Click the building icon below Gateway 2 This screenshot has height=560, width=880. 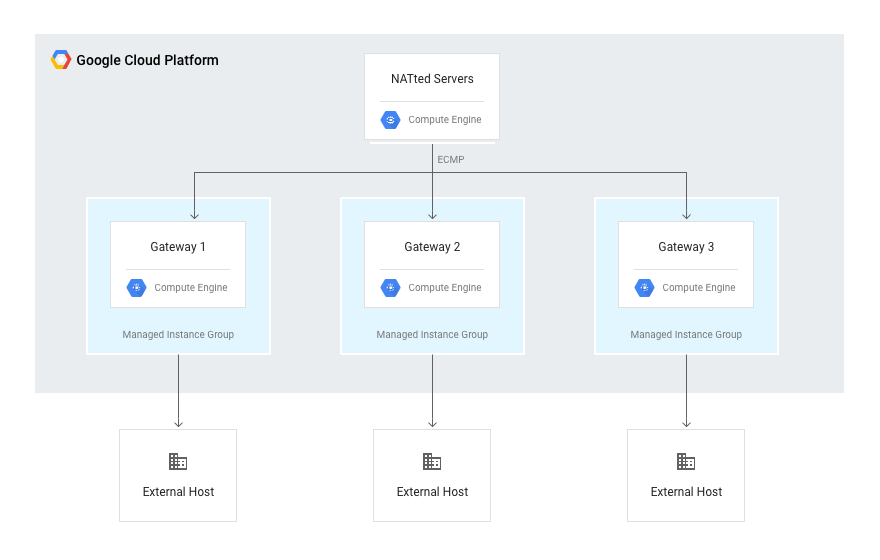click(x=432, y=461)
